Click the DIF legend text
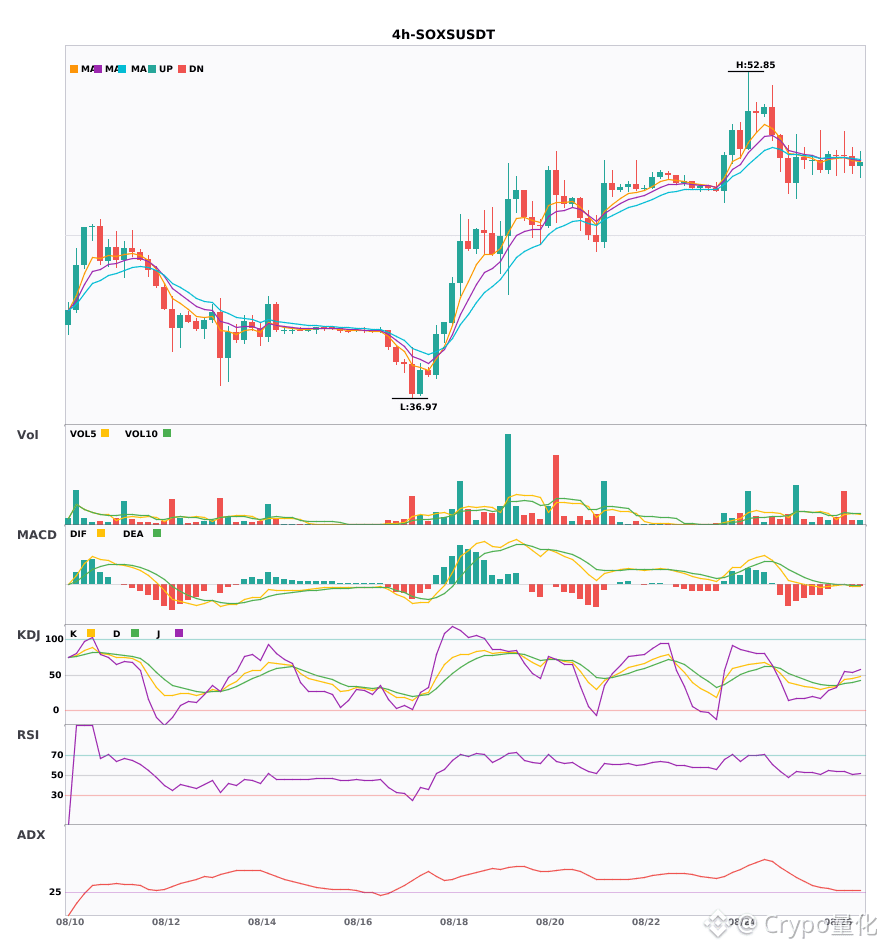Viewport: 885px width, 950px height. (x=78, y=534)
